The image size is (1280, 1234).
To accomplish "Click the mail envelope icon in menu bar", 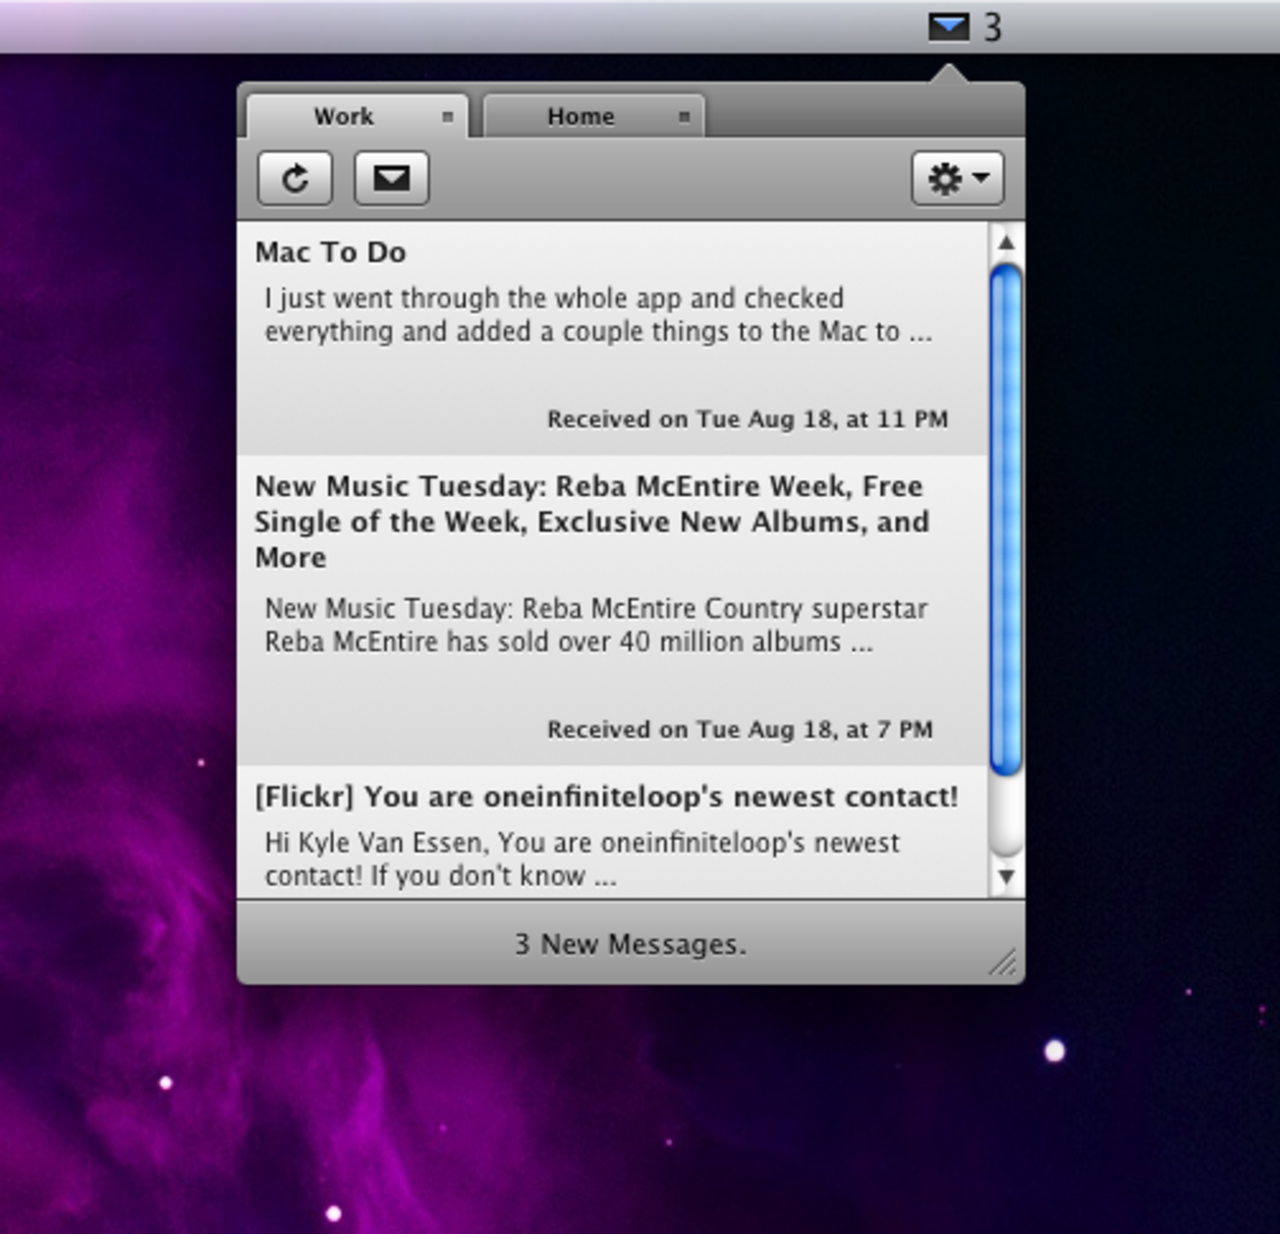I will coord(948,27).
